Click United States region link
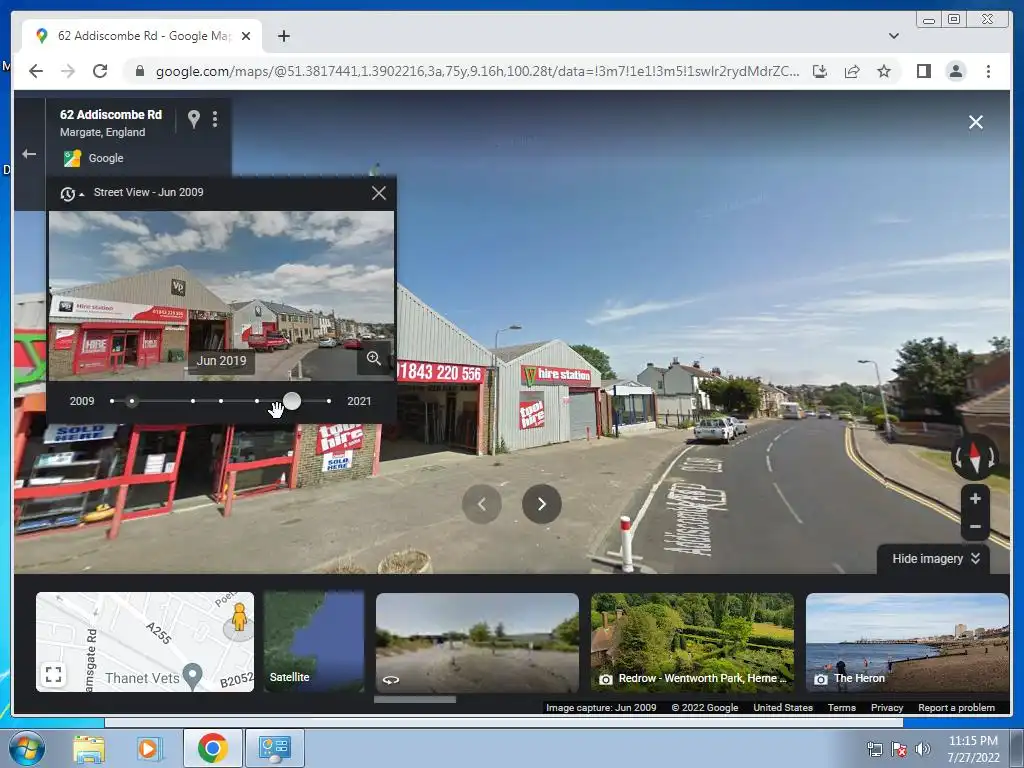This screenshot has height=768, width=1024. (783, 708)
